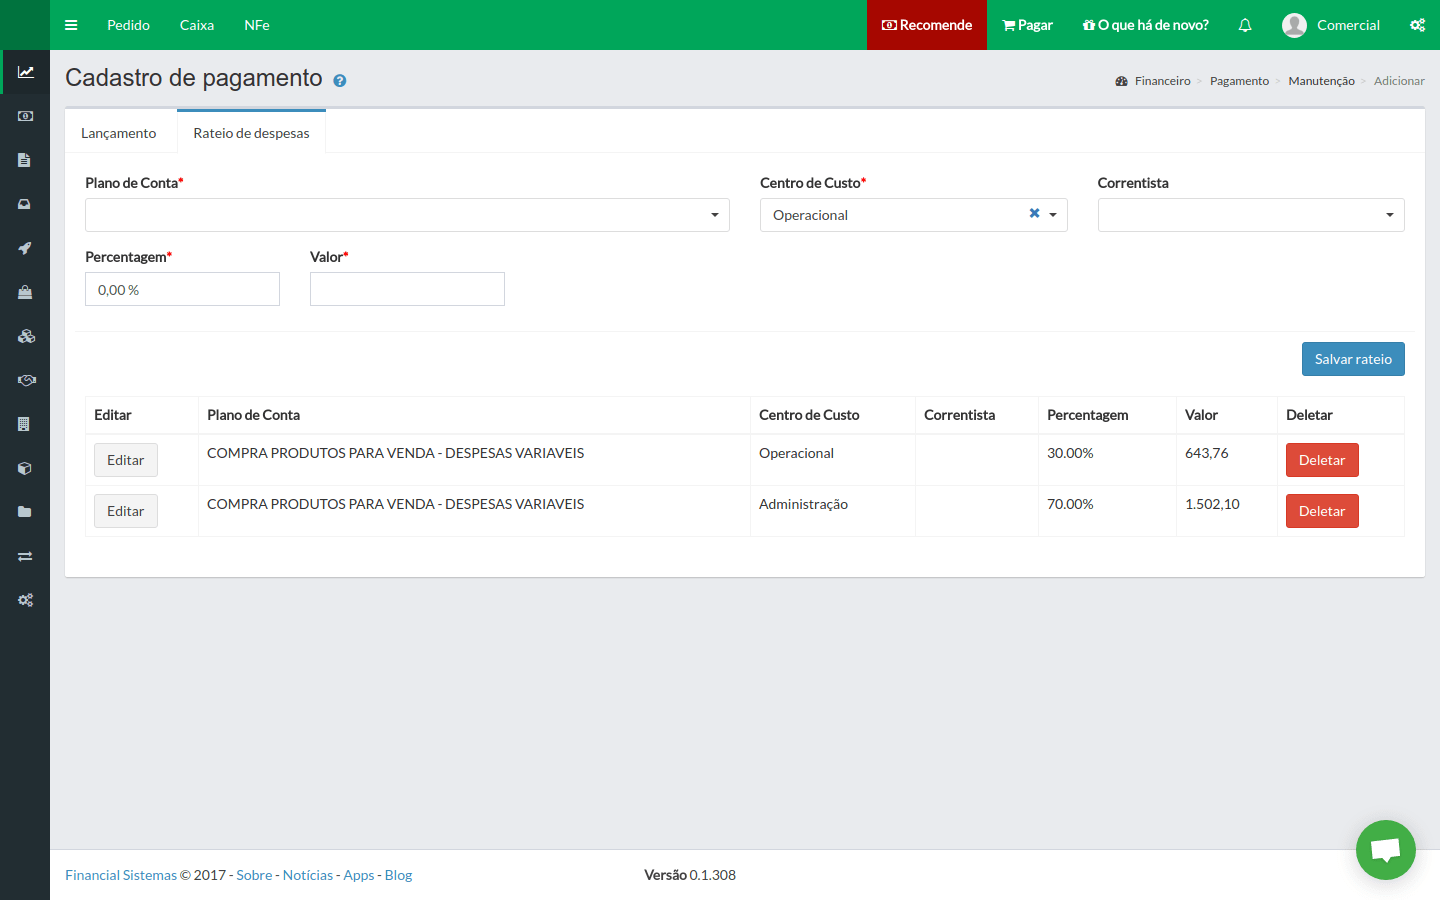
Task: Open the shopping bag sidebar icon
Action: pos(25,292)
